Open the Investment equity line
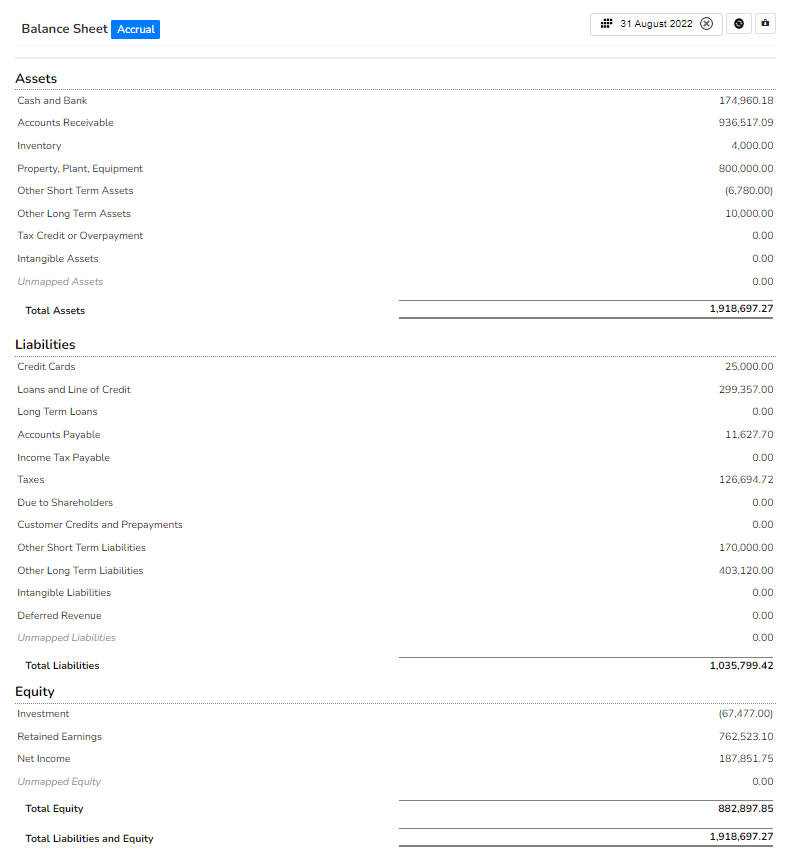This screenshot has height=864, width=796. 43,714
